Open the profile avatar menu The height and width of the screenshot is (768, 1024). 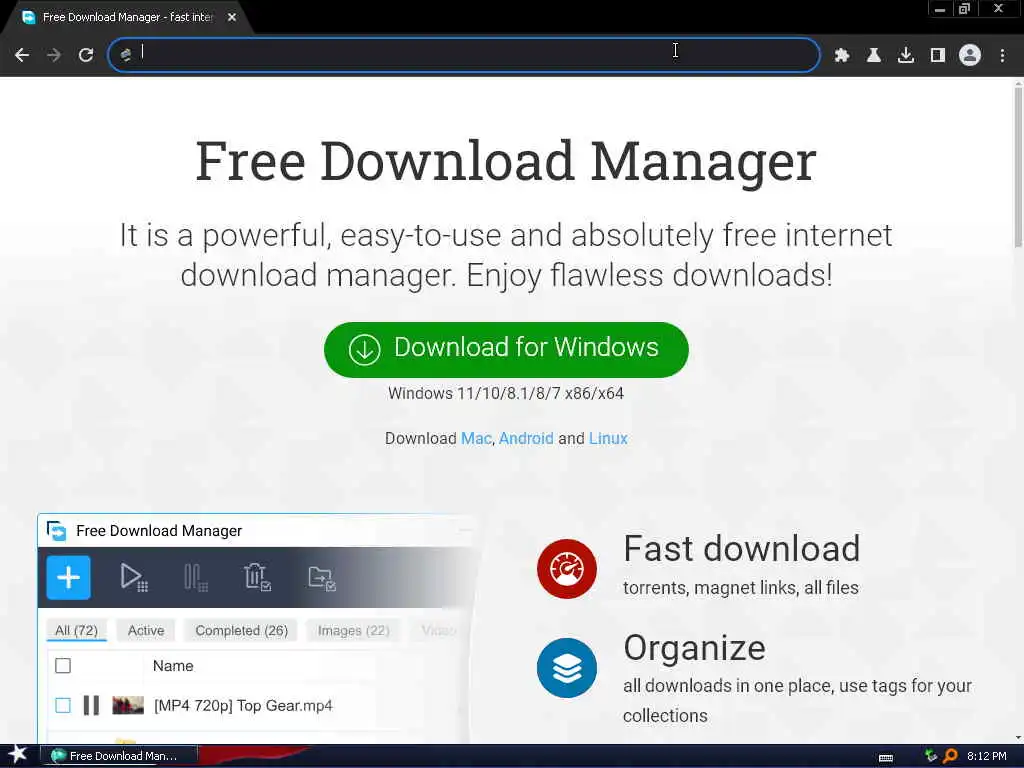click(x=970, y=55)
